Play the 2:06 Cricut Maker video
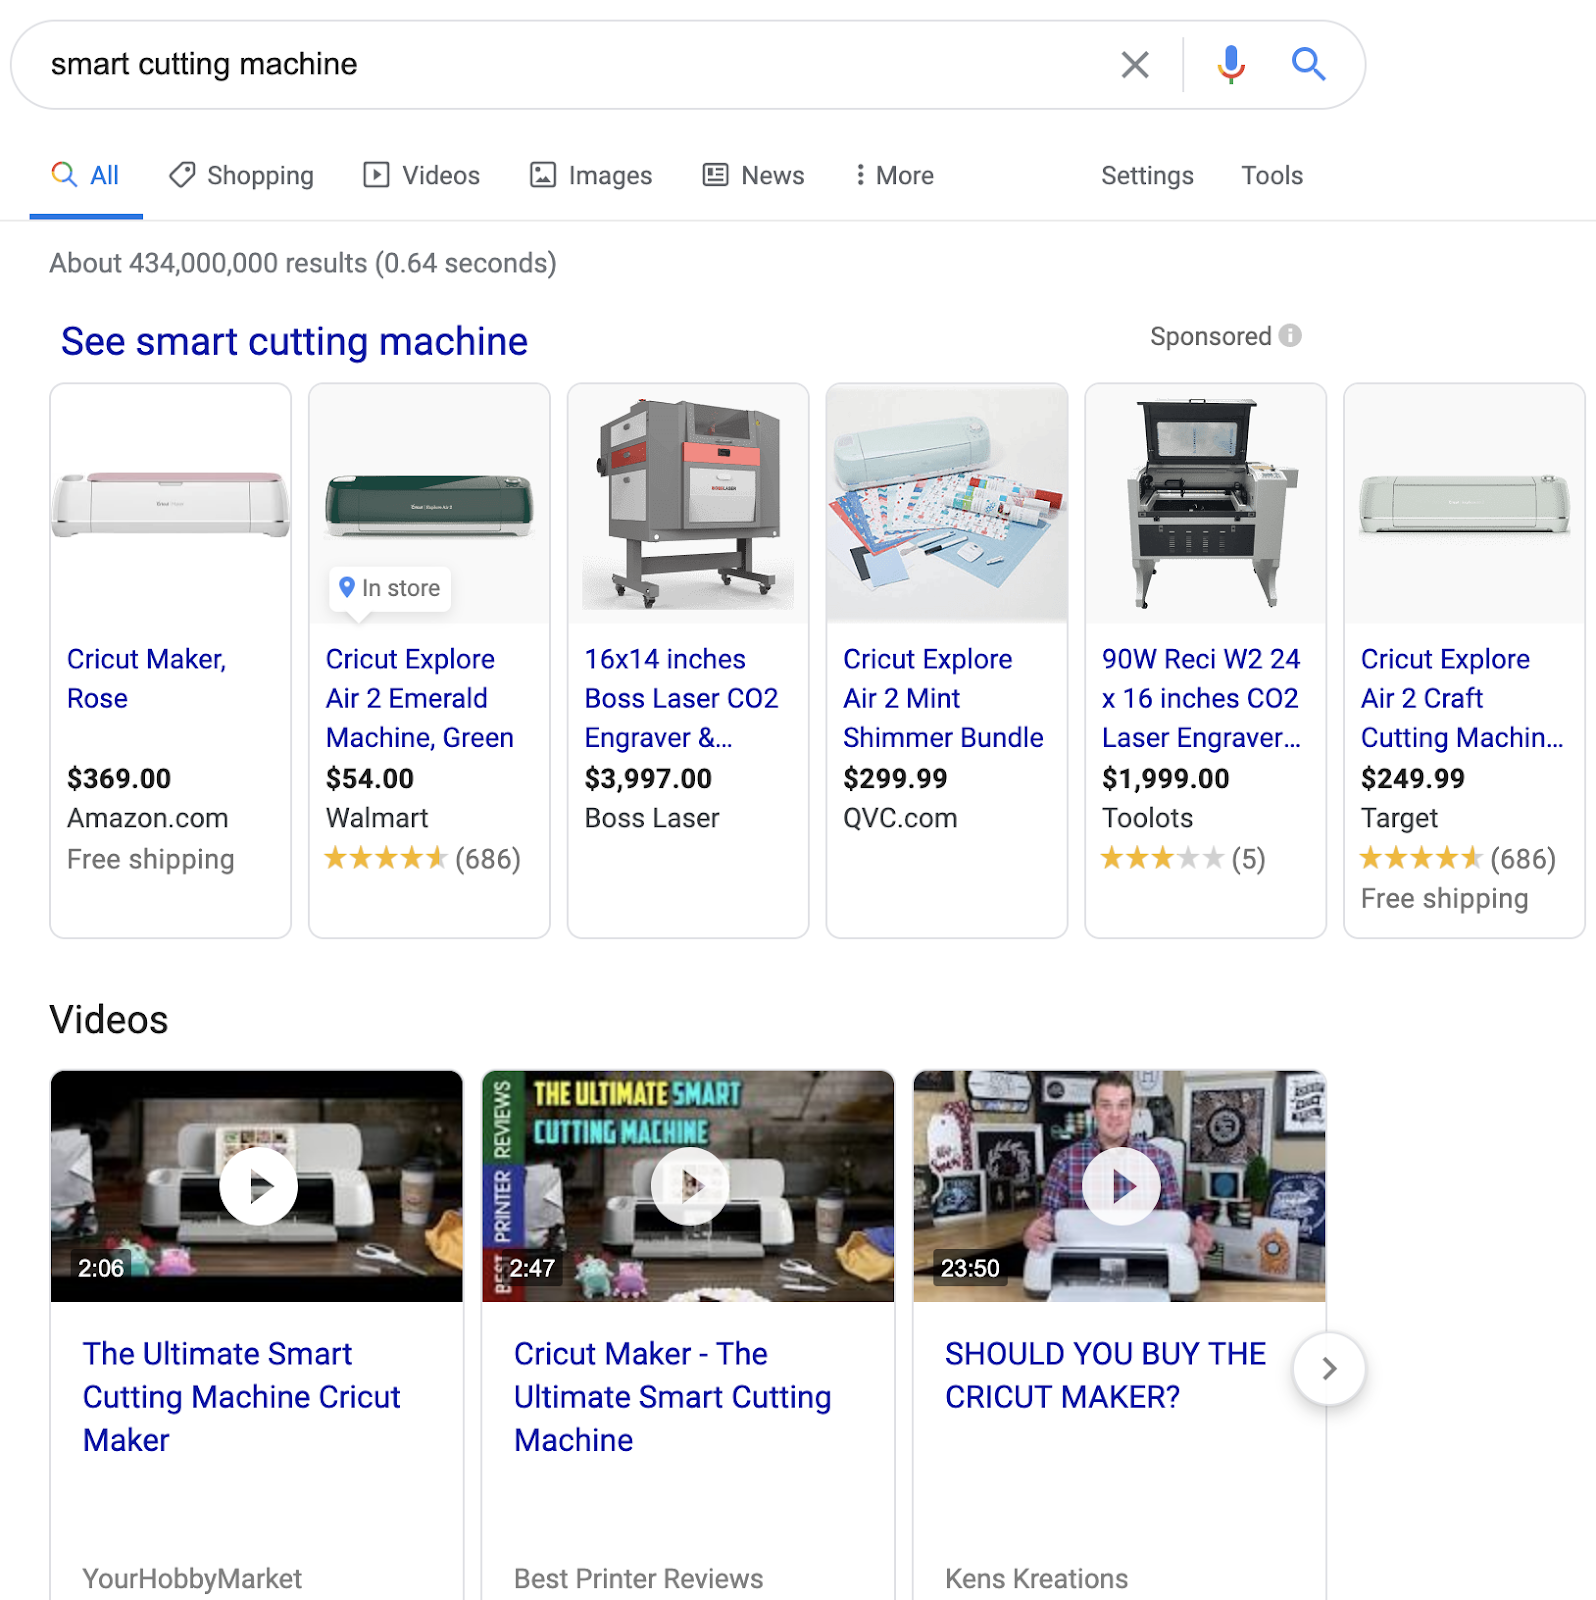 tap(257, 1186)
